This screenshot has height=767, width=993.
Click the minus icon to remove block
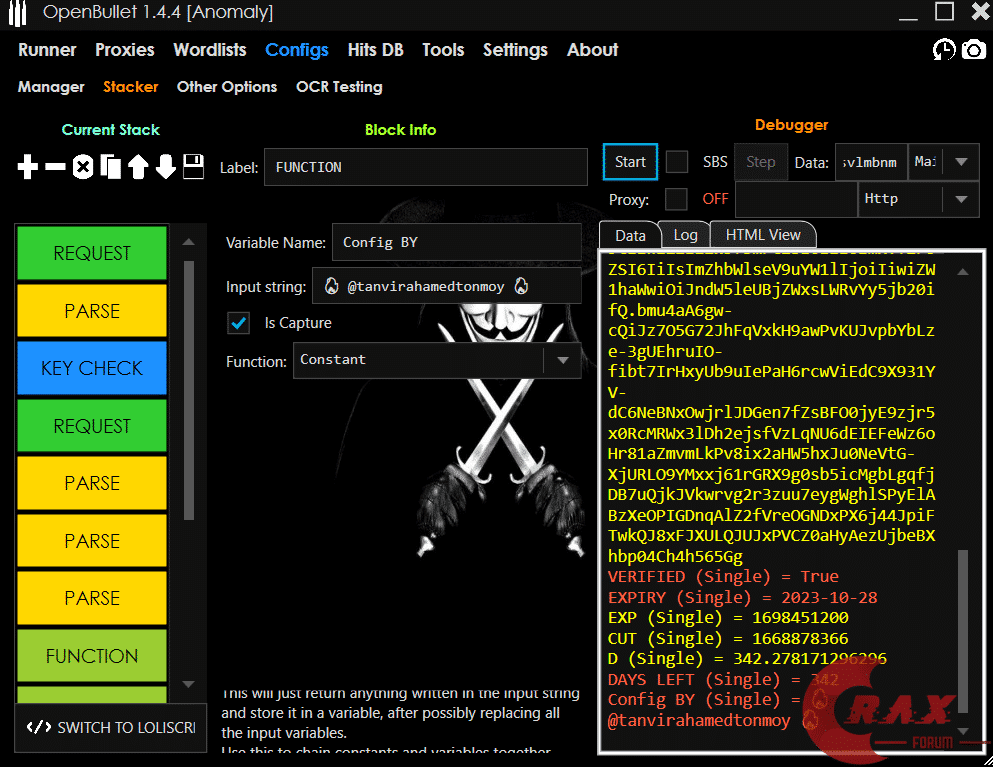click(x=55, y=167)
